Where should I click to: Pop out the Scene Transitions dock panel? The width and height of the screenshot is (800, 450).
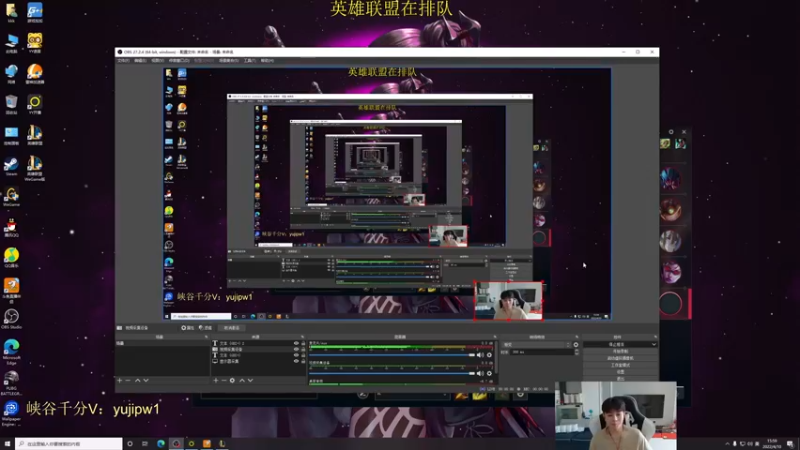tap(577, 337)
